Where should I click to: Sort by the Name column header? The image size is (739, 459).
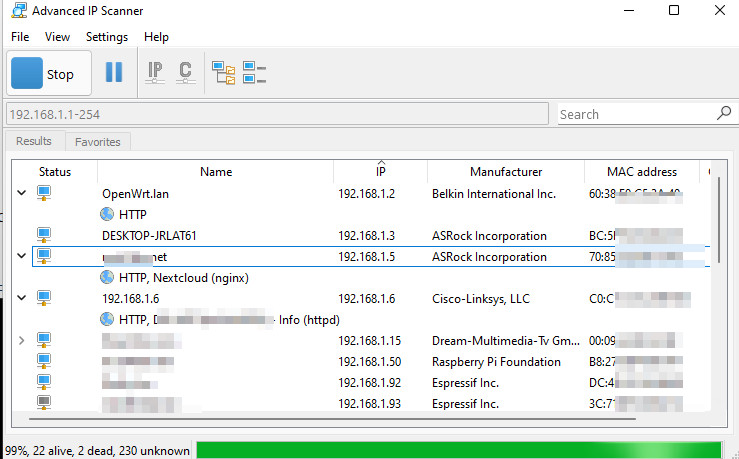coord(216,172)
